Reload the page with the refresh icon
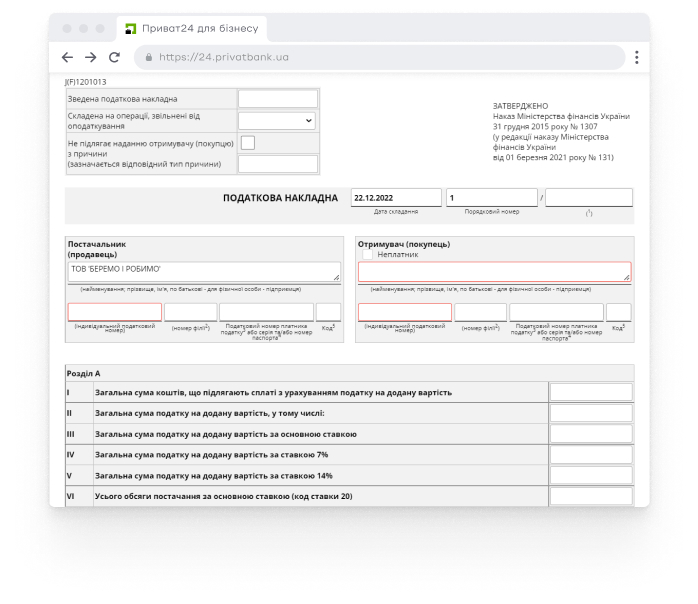 (115, 58)
